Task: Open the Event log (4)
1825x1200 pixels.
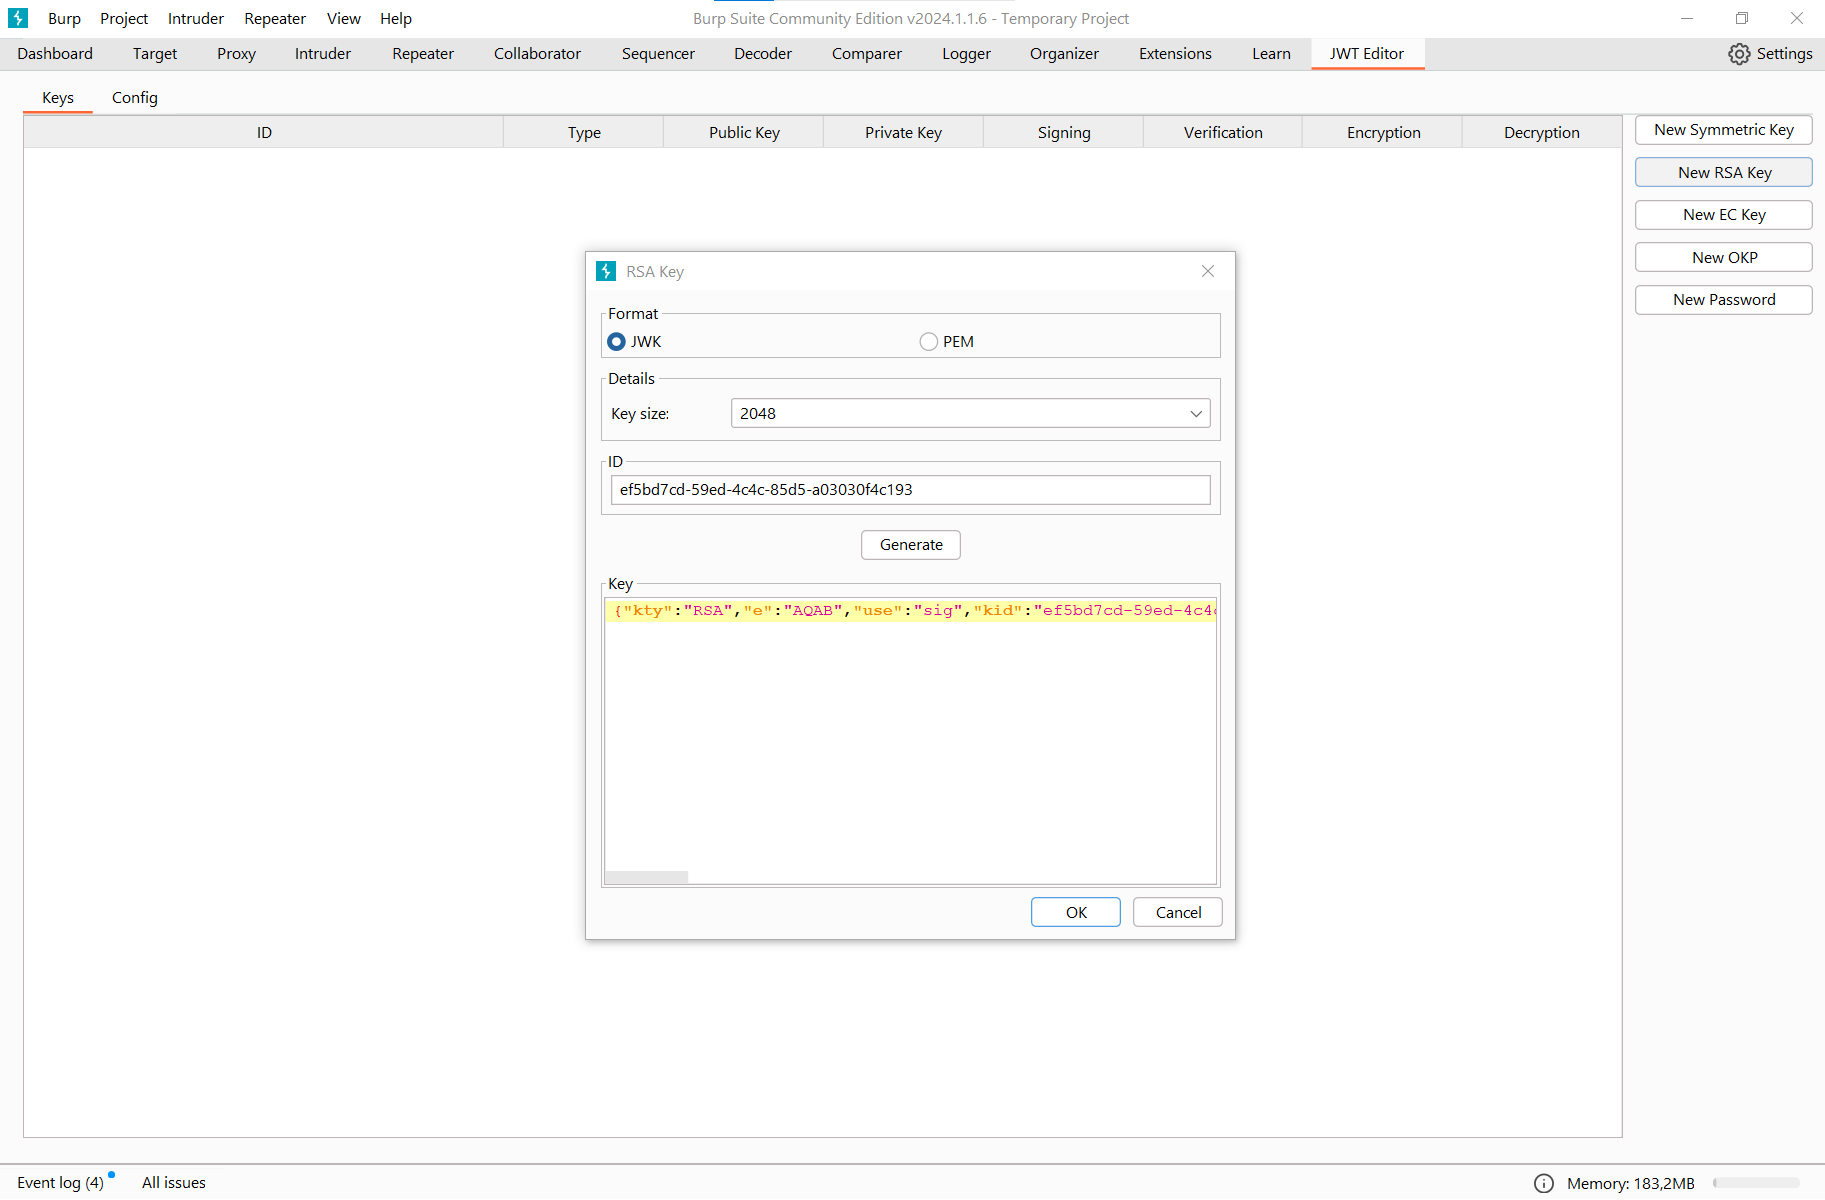Action: click(x=61, y=1182)
